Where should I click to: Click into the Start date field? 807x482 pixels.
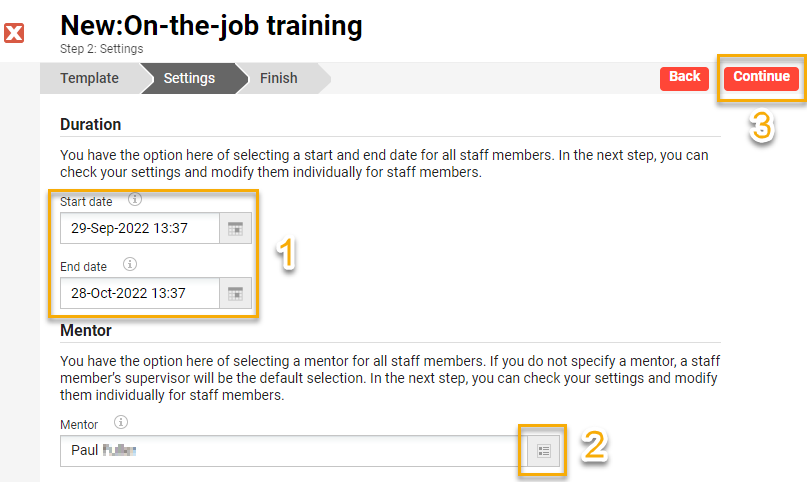point(138,228)
